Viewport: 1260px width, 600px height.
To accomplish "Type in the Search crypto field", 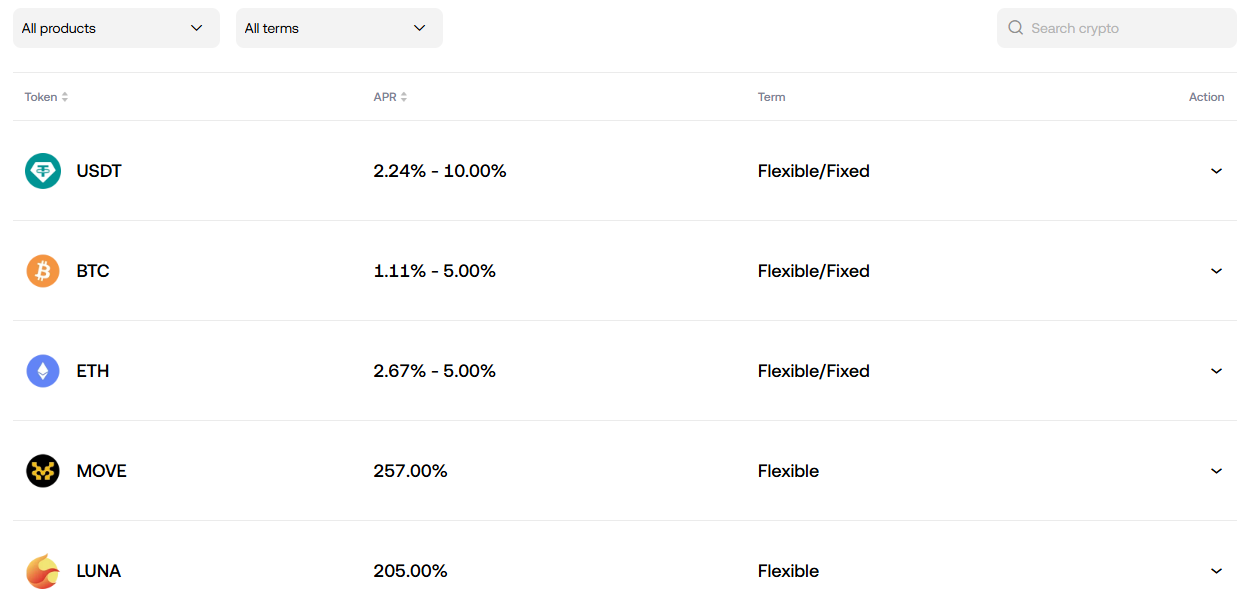I will coord(1125,28).
